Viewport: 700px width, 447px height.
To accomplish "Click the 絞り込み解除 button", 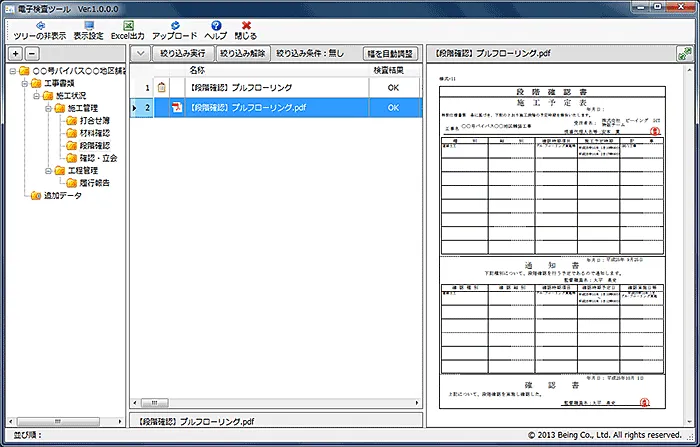I will [243, 52].
